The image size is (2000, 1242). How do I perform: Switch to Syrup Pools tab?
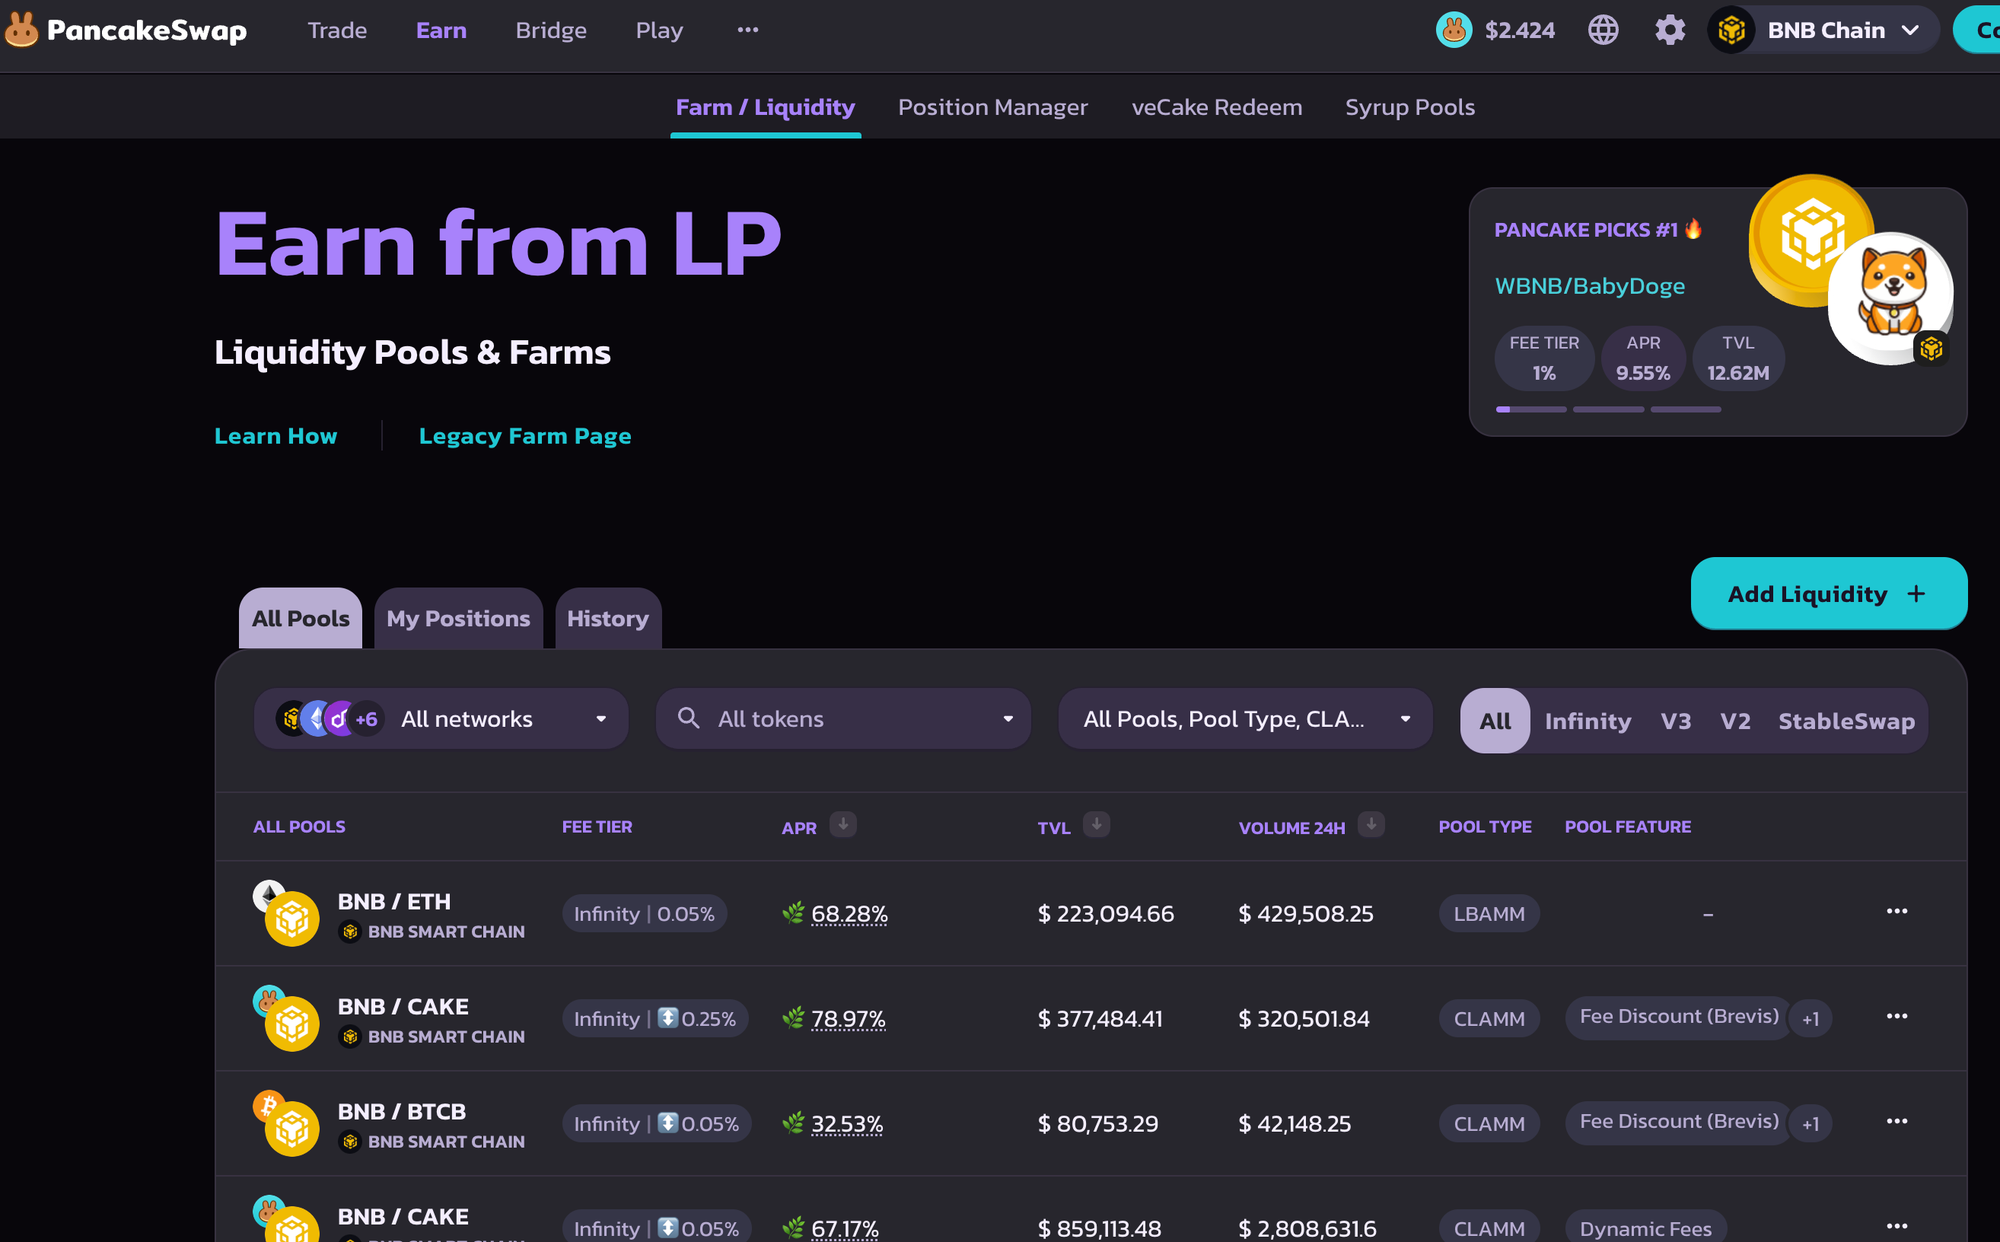pyautogui.click(x=1410, y=107)
